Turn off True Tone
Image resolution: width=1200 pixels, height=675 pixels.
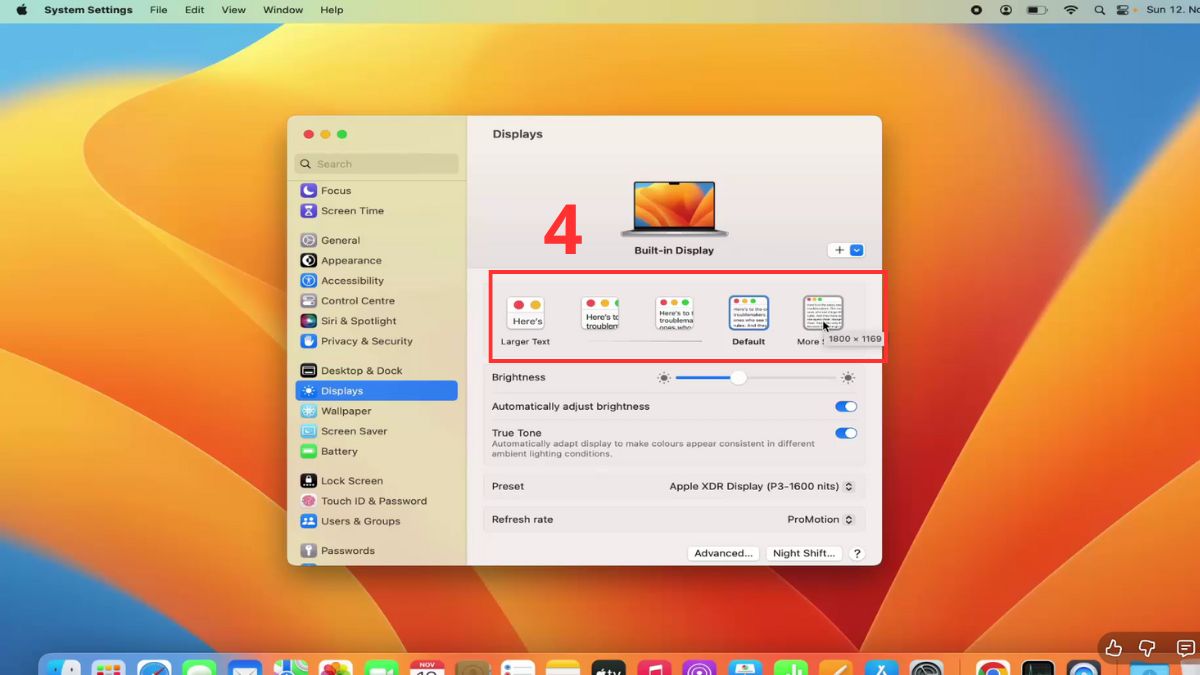point(846,433)
